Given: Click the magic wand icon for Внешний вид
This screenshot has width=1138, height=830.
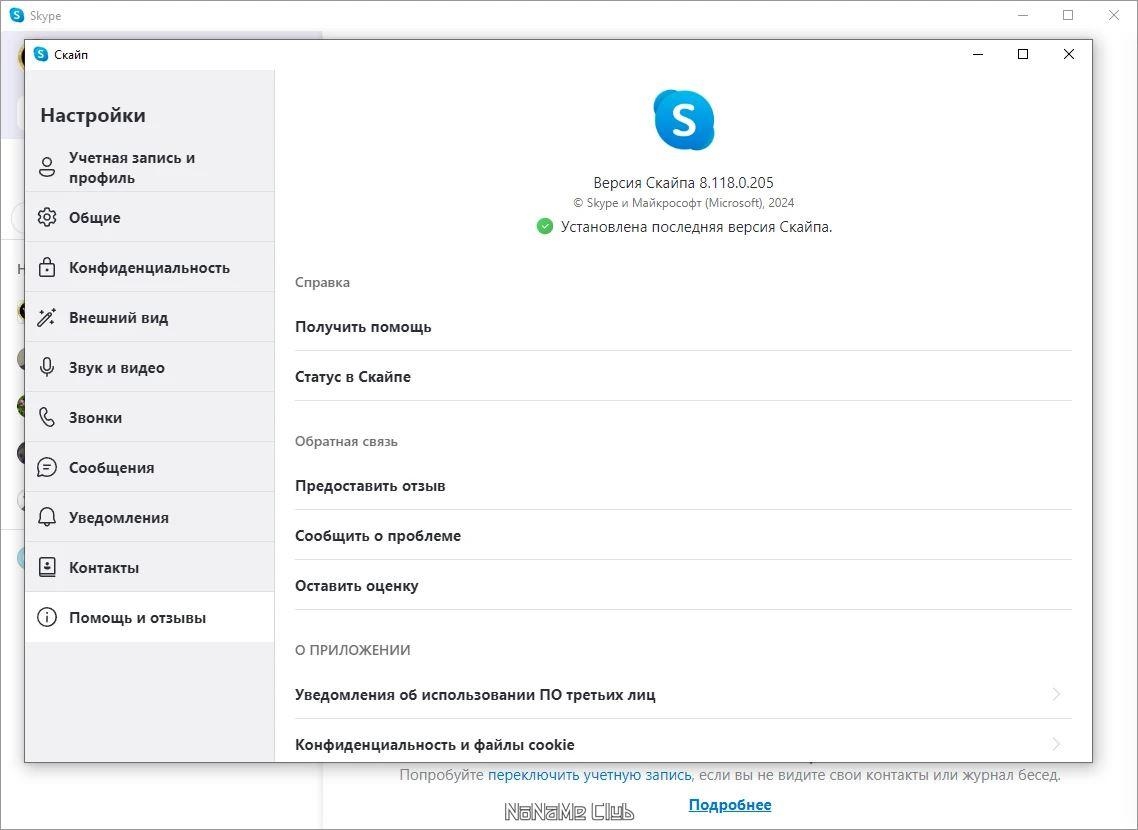Looking at the screenshot, I should tap(47, 317).
